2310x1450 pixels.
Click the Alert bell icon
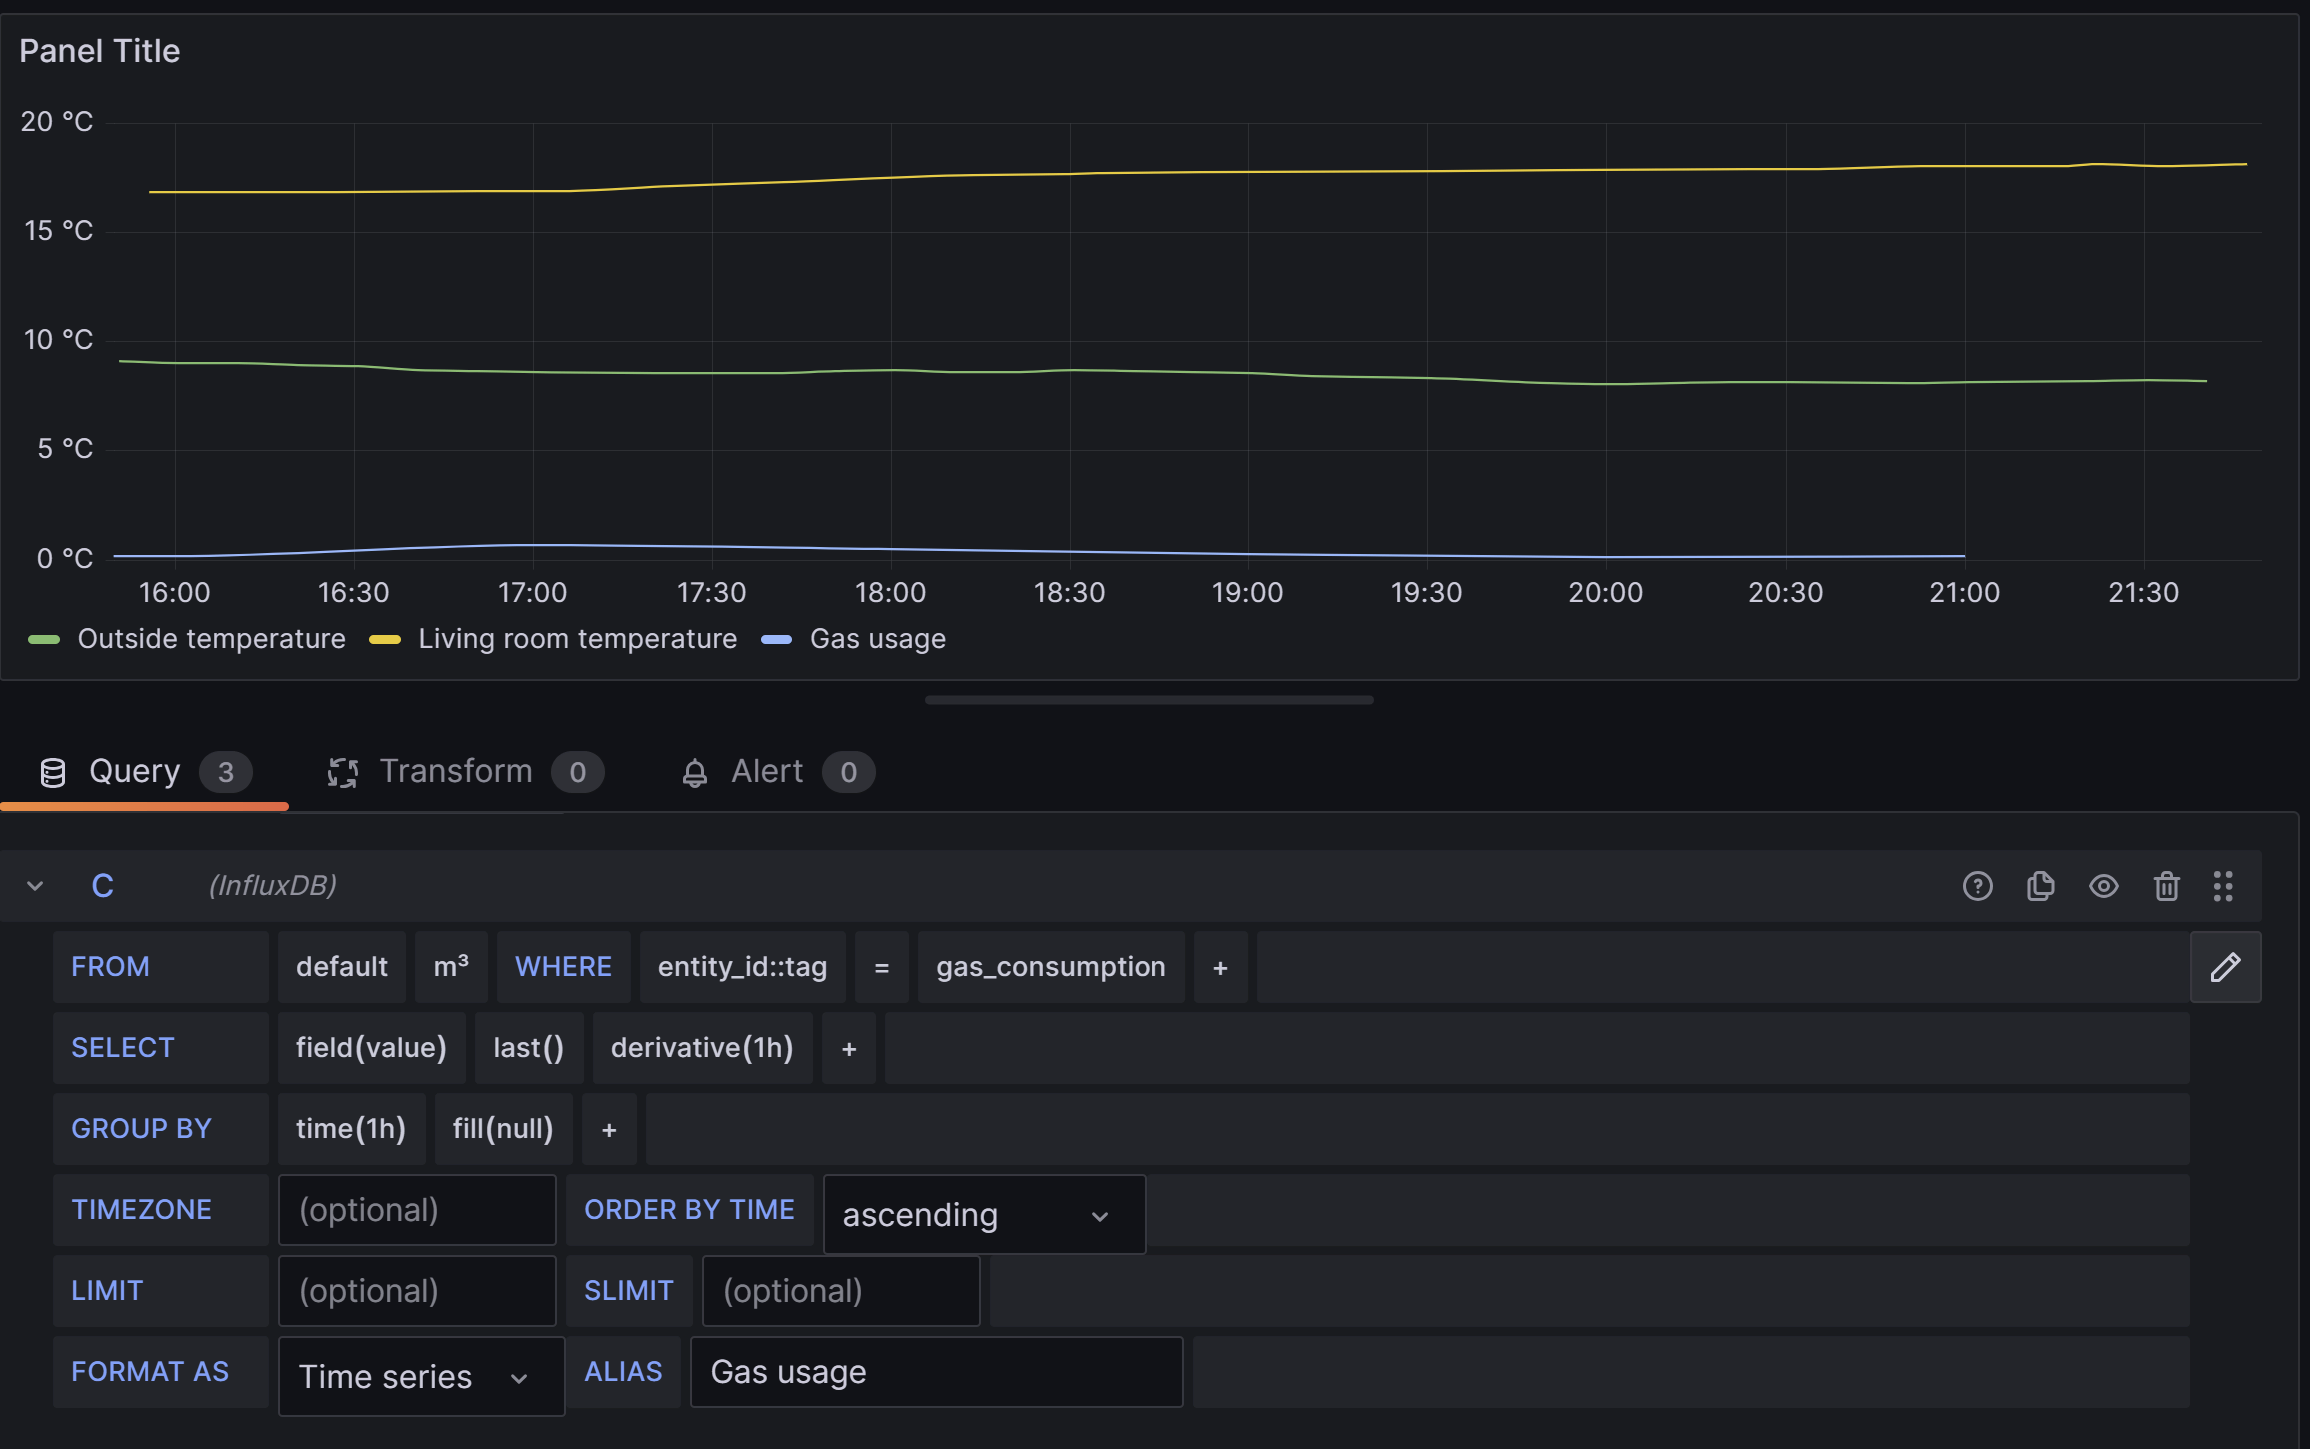pos(694,772)
